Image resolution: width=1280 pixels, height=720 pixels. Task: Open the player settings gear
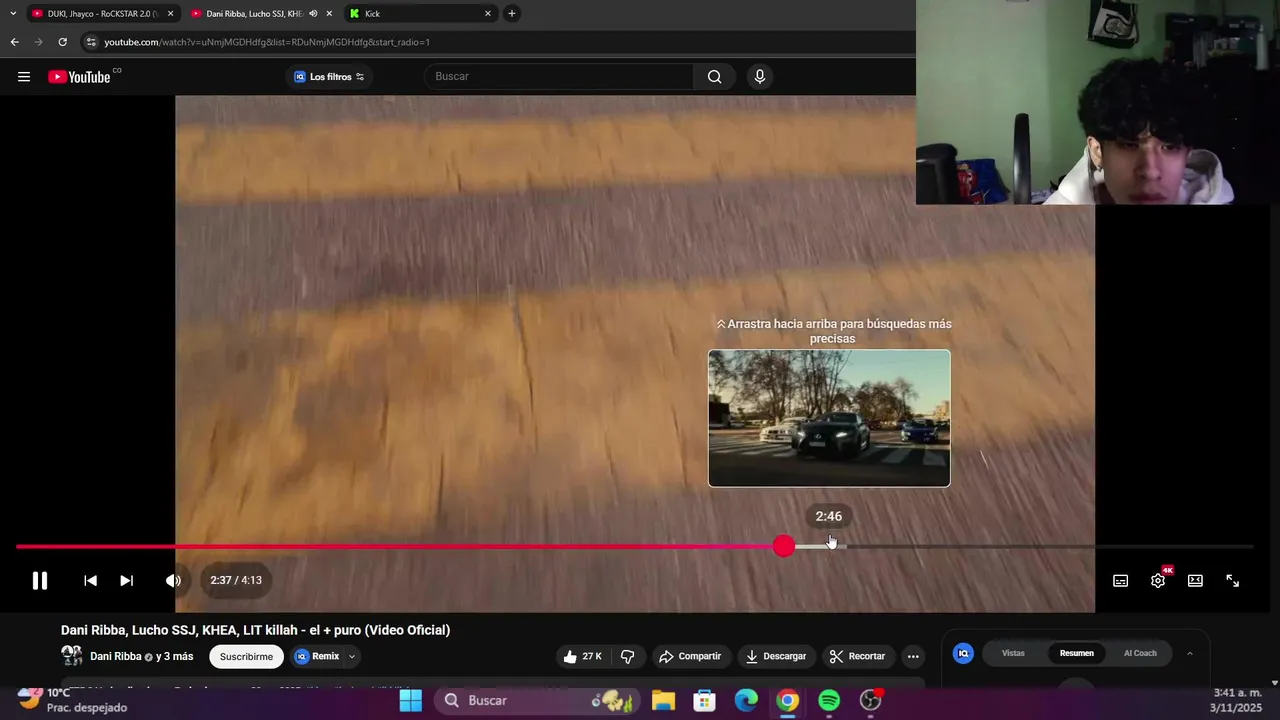1158,580
